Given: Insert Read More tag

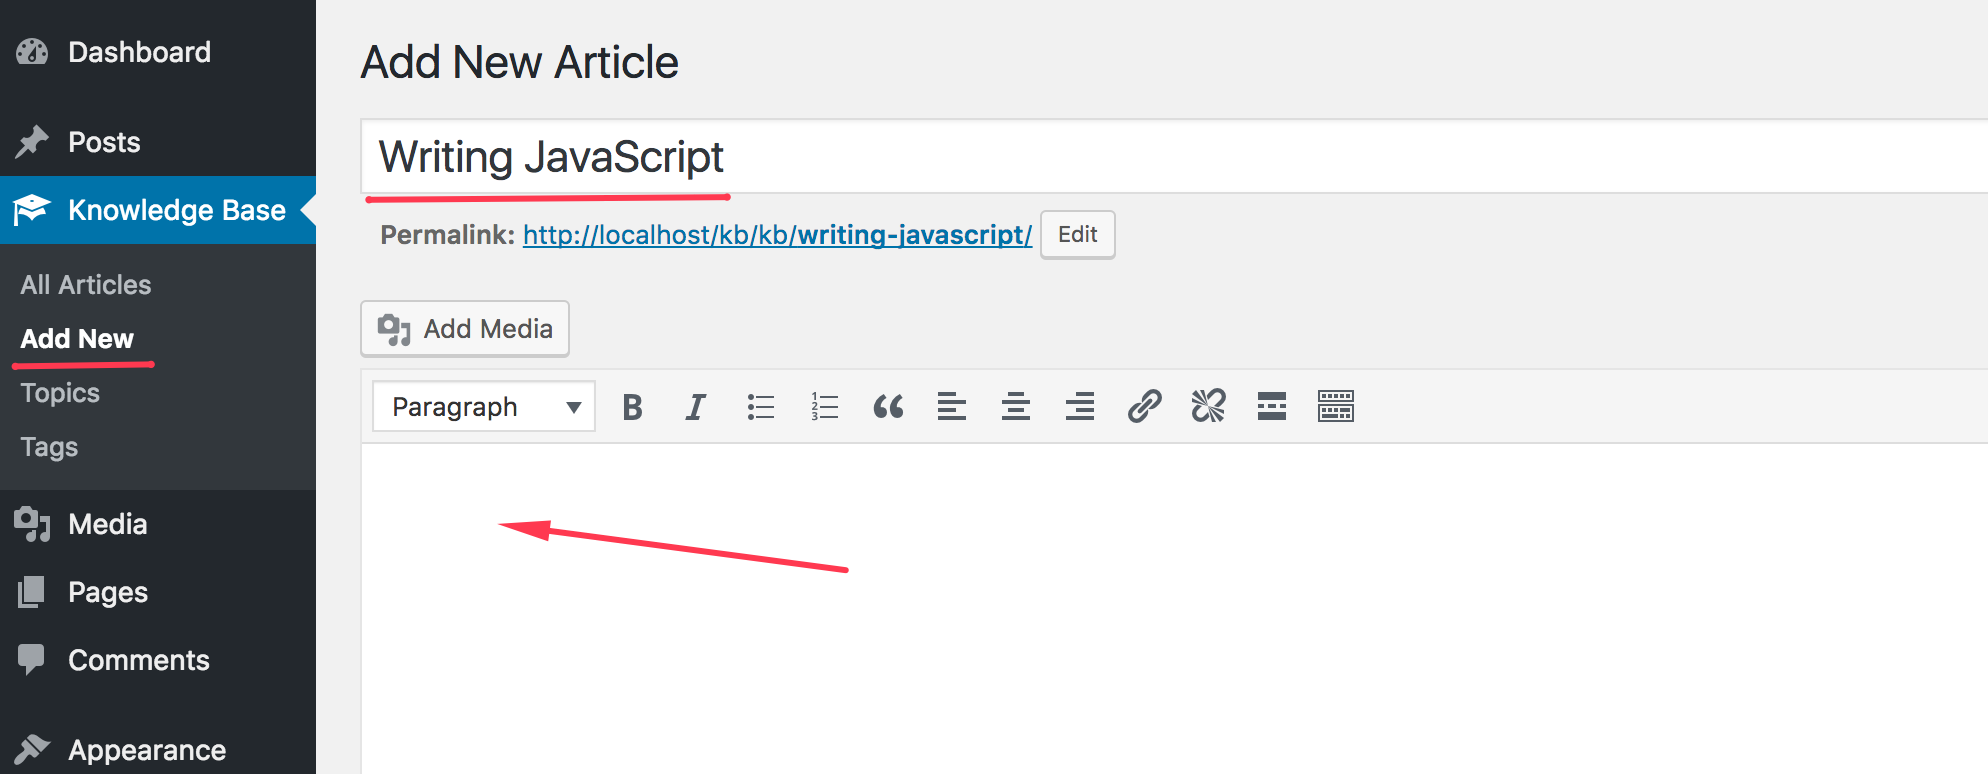Looking at the screenshot, I should (x=1272, y=407).
